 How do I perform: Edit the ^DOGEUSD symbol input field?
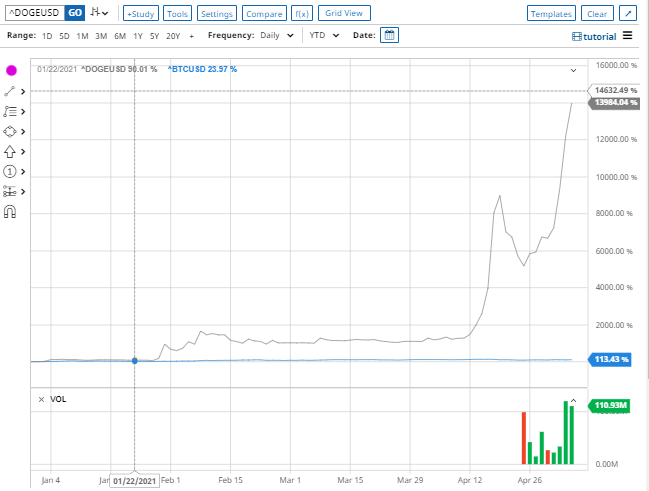(35, 13)
